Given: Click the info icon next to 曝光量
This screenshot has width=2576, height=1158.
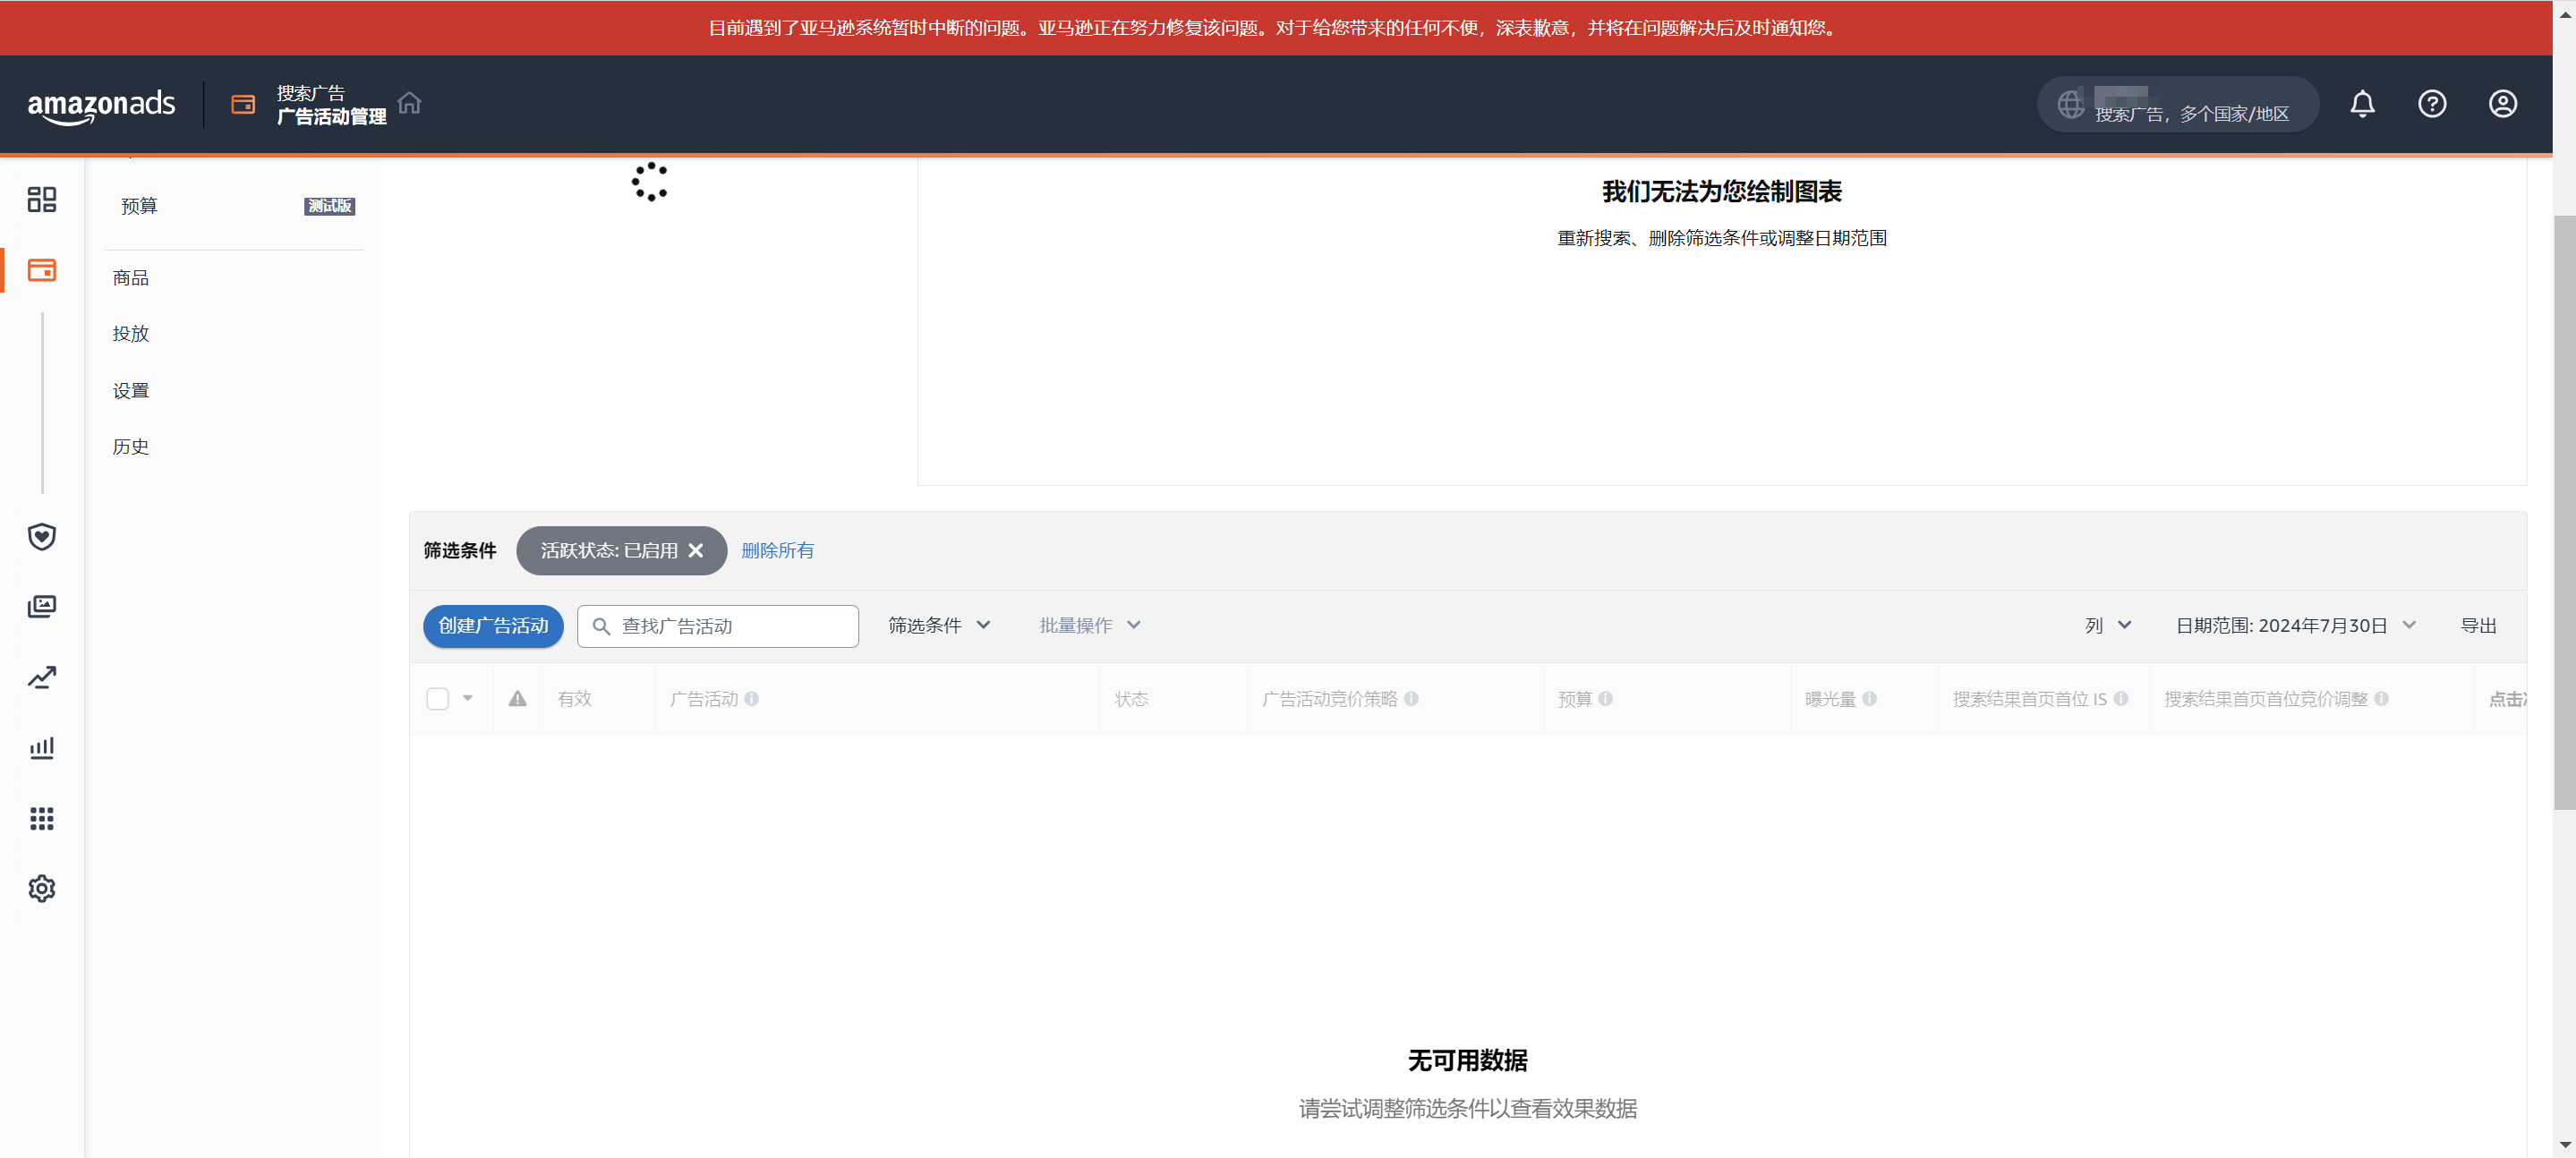Looking at the screenshot, I should coord(1869,699).
